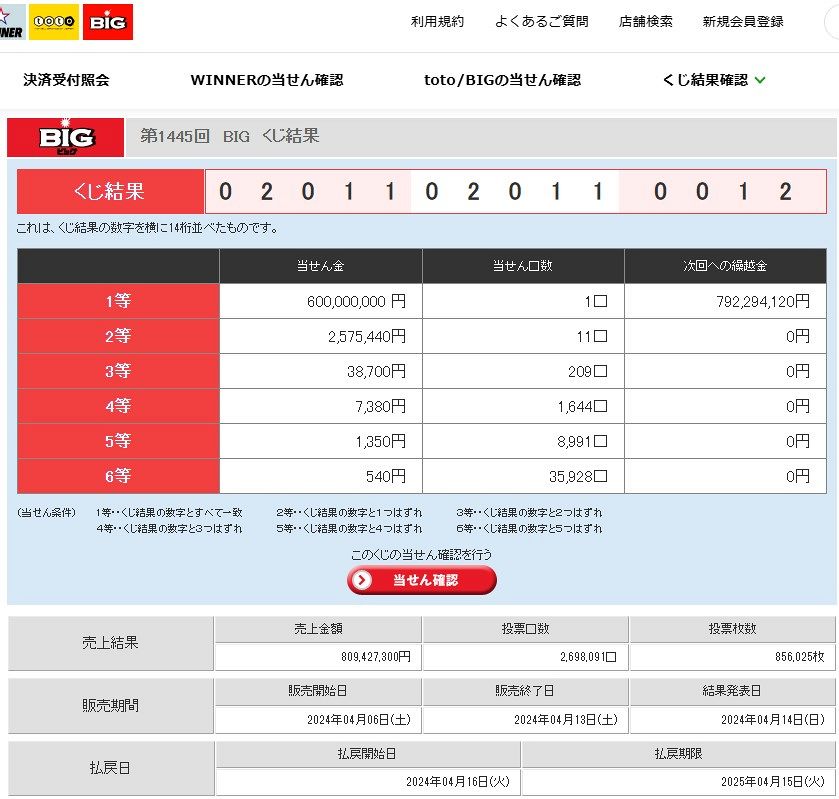Screen dimensions: 839x799
Task: Click the 6等 row header
Action: pos(118,476)
